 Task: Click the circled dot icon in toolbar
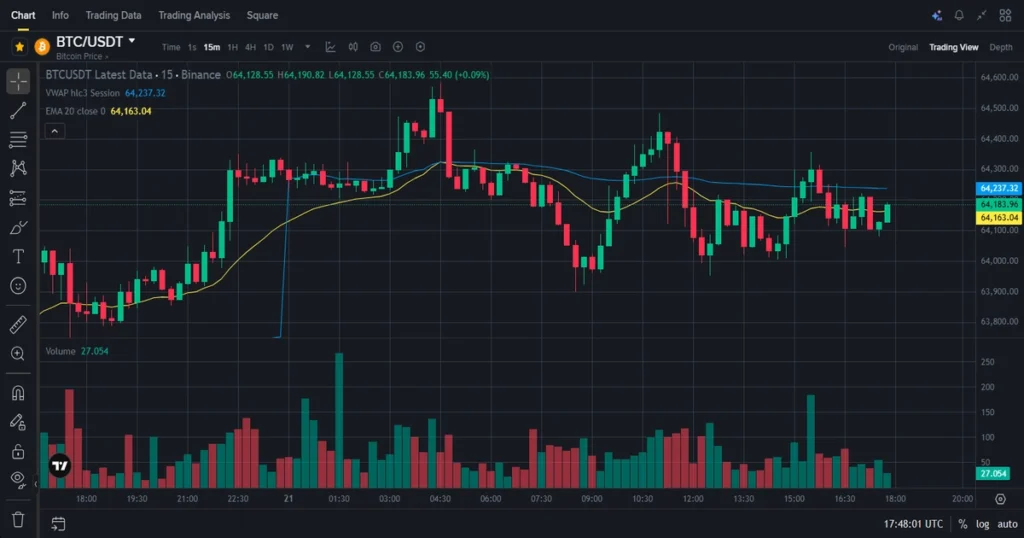(420, 47)
